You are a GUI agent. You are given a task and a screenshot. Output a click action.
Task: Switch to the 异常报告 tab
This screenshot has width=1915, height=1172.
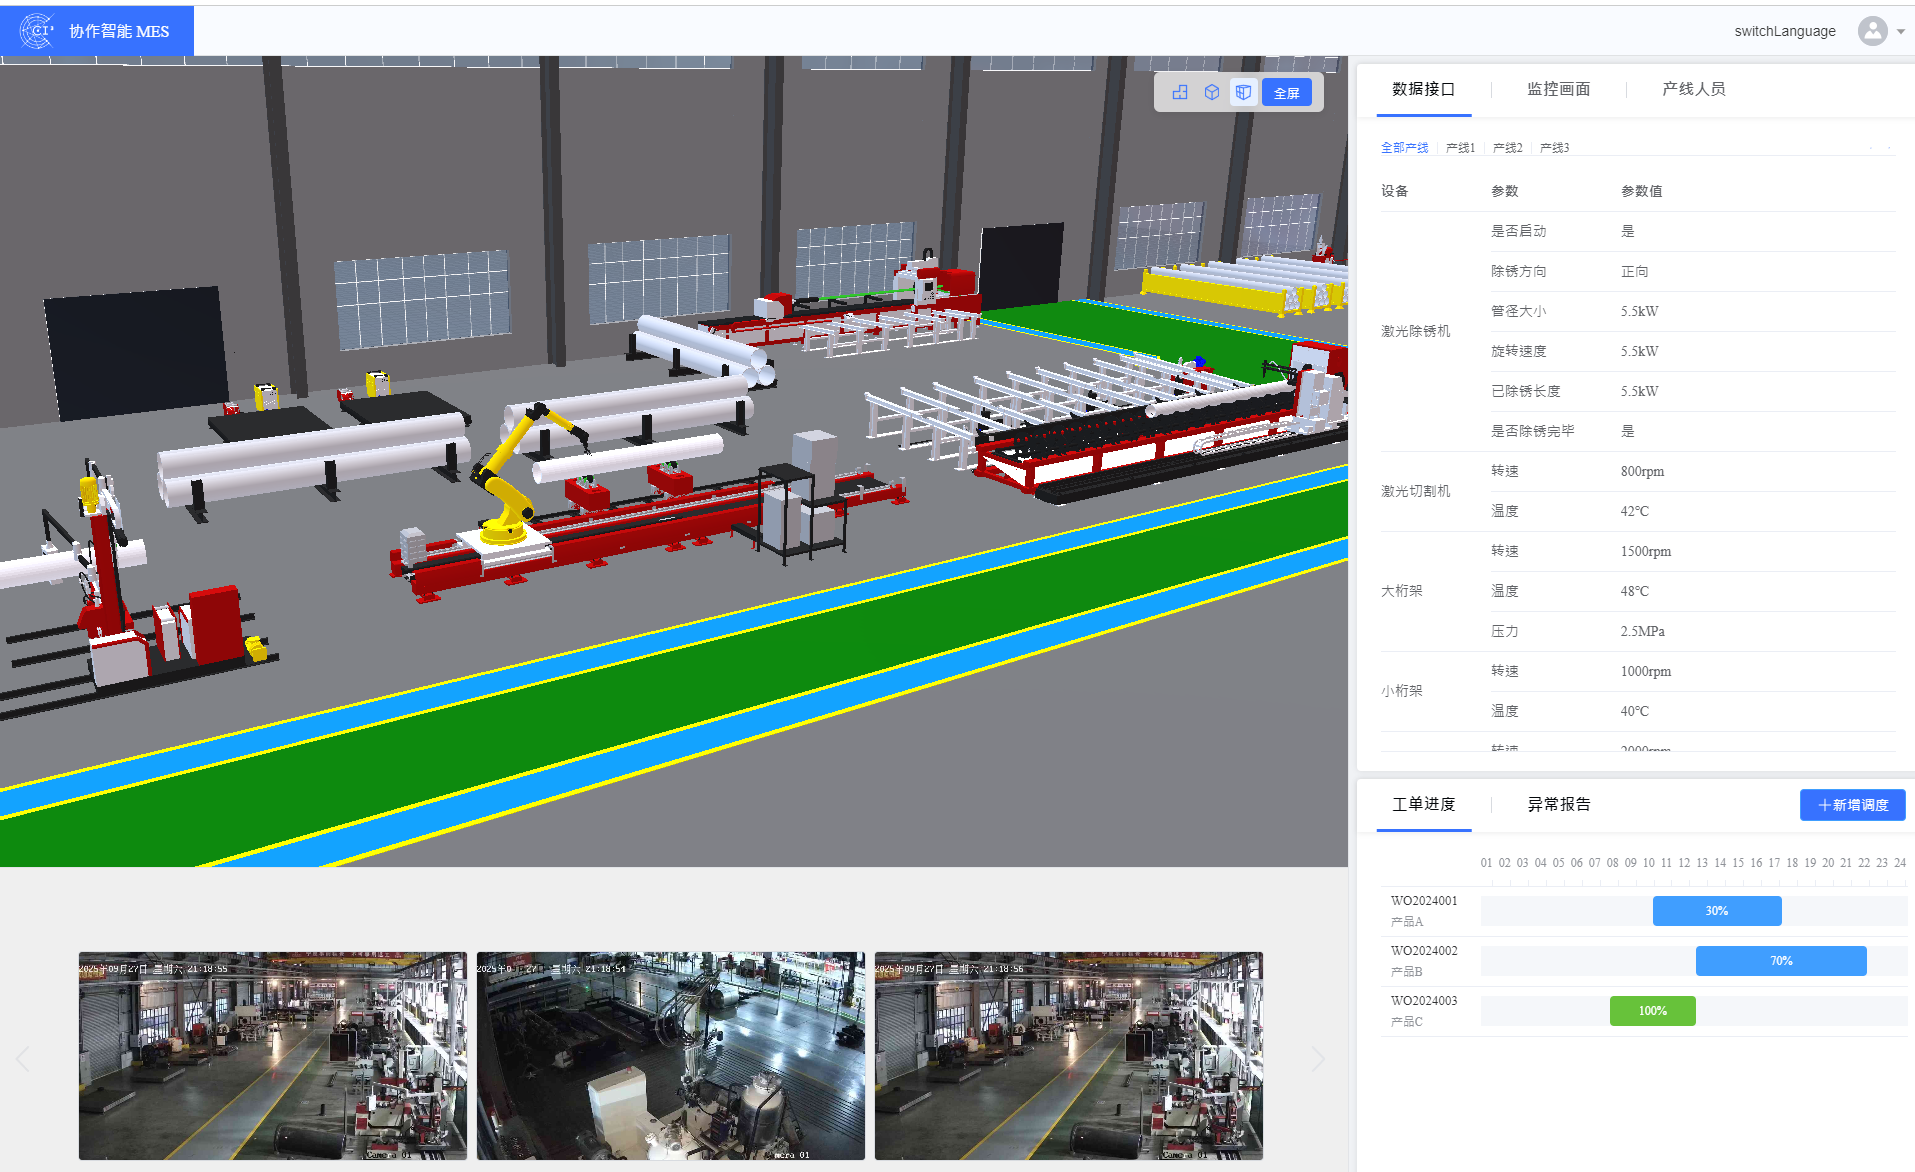[x=1558, y=804]
